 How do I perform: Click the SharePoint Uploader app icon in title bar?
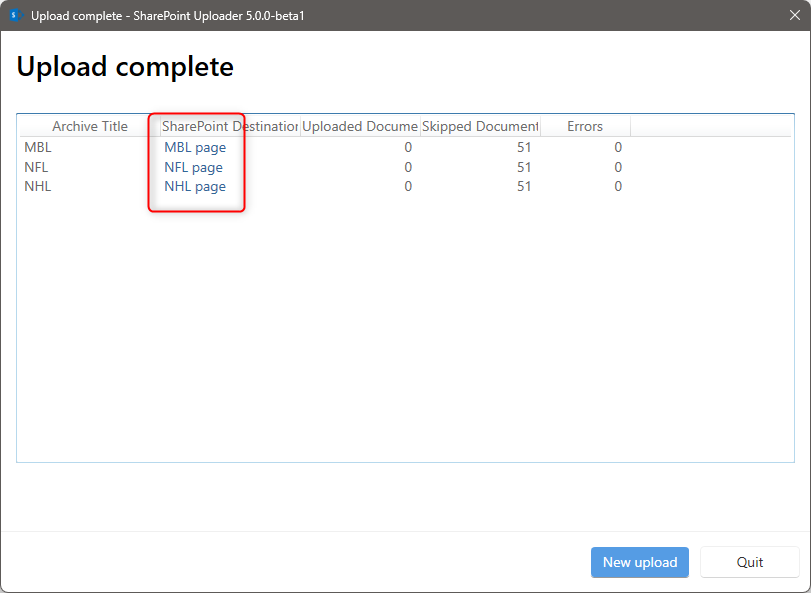15,16
